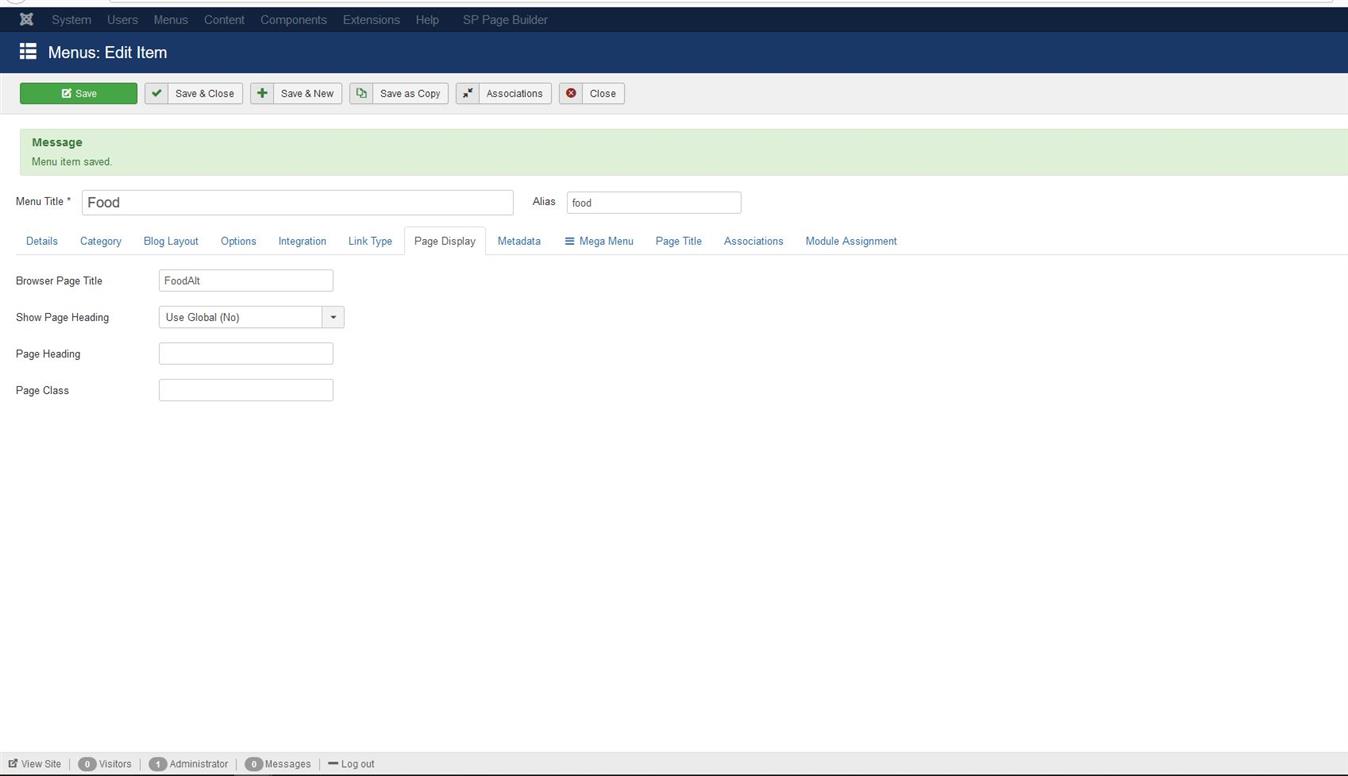The height and width of the screenshot is (776, 1348).
Task: Click the Browser Page Title field
Action: [246, 281]
